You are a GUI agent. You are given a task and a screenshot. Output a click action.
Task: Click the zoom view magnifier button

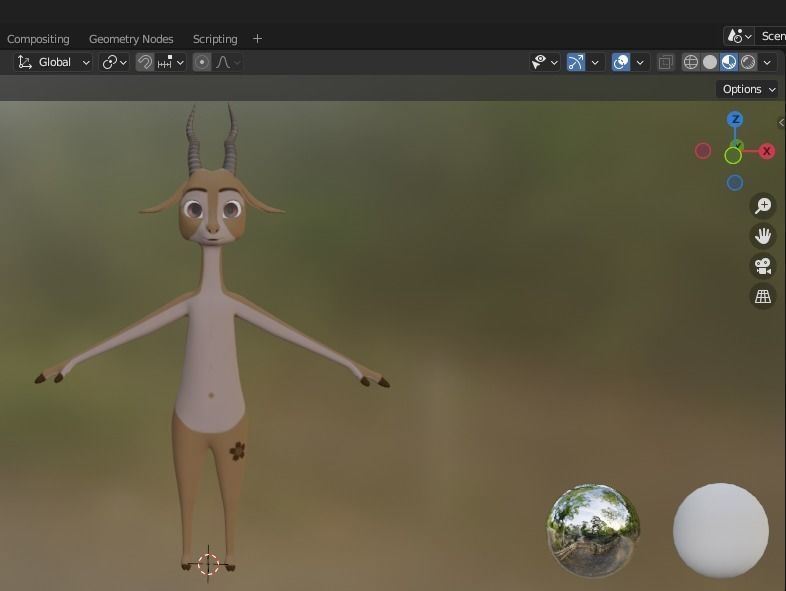click(x=762, y=205)
